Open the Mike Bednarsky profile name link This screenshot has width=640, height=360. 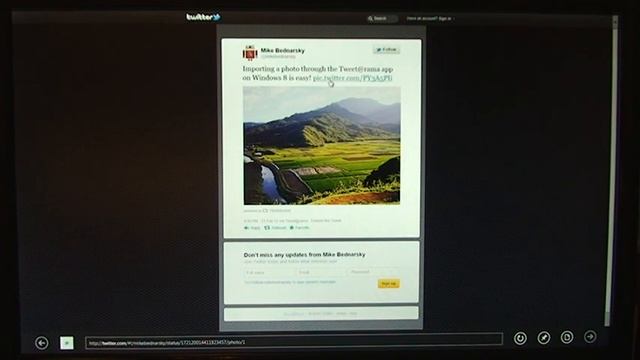tap(282, 51)
